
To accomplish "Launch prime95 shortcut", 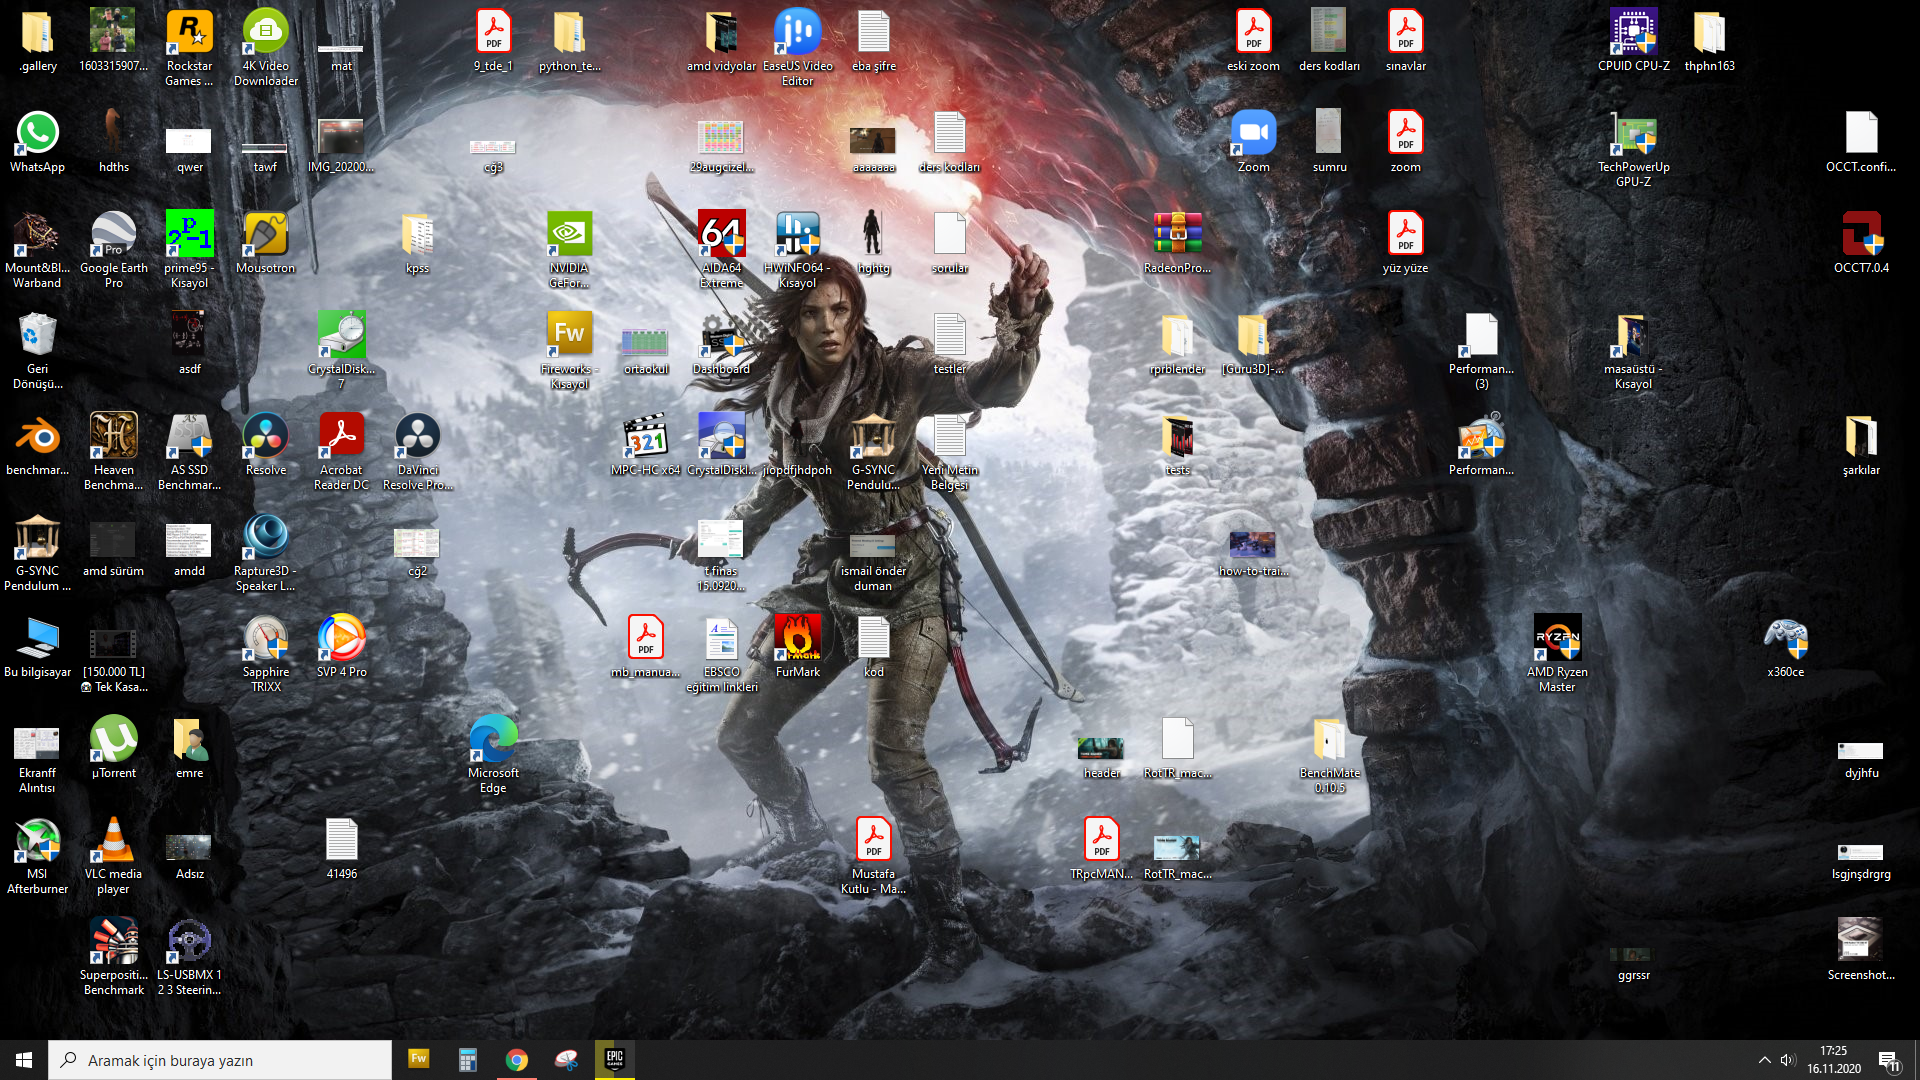I will 189,250.
